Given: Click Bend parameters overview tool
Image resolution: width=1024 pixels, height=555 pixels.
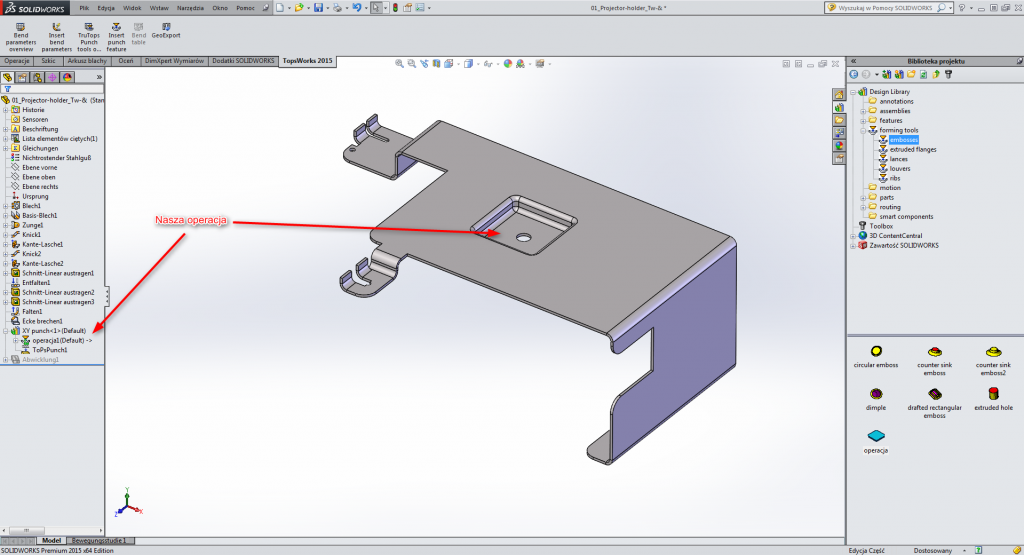Looking at the screenshot, I should pyautogui.click(x=20, y=30).
